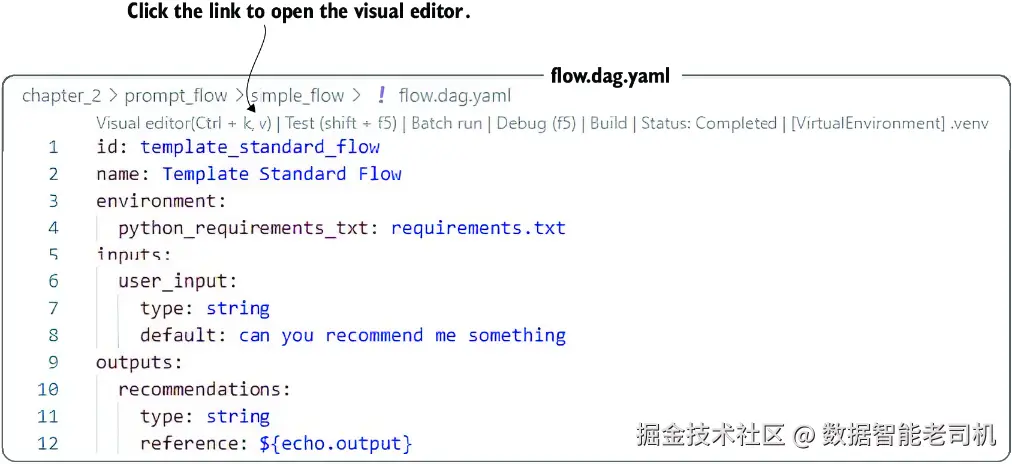Click the YAML file type icon in breadcrumb

point(381,96)
